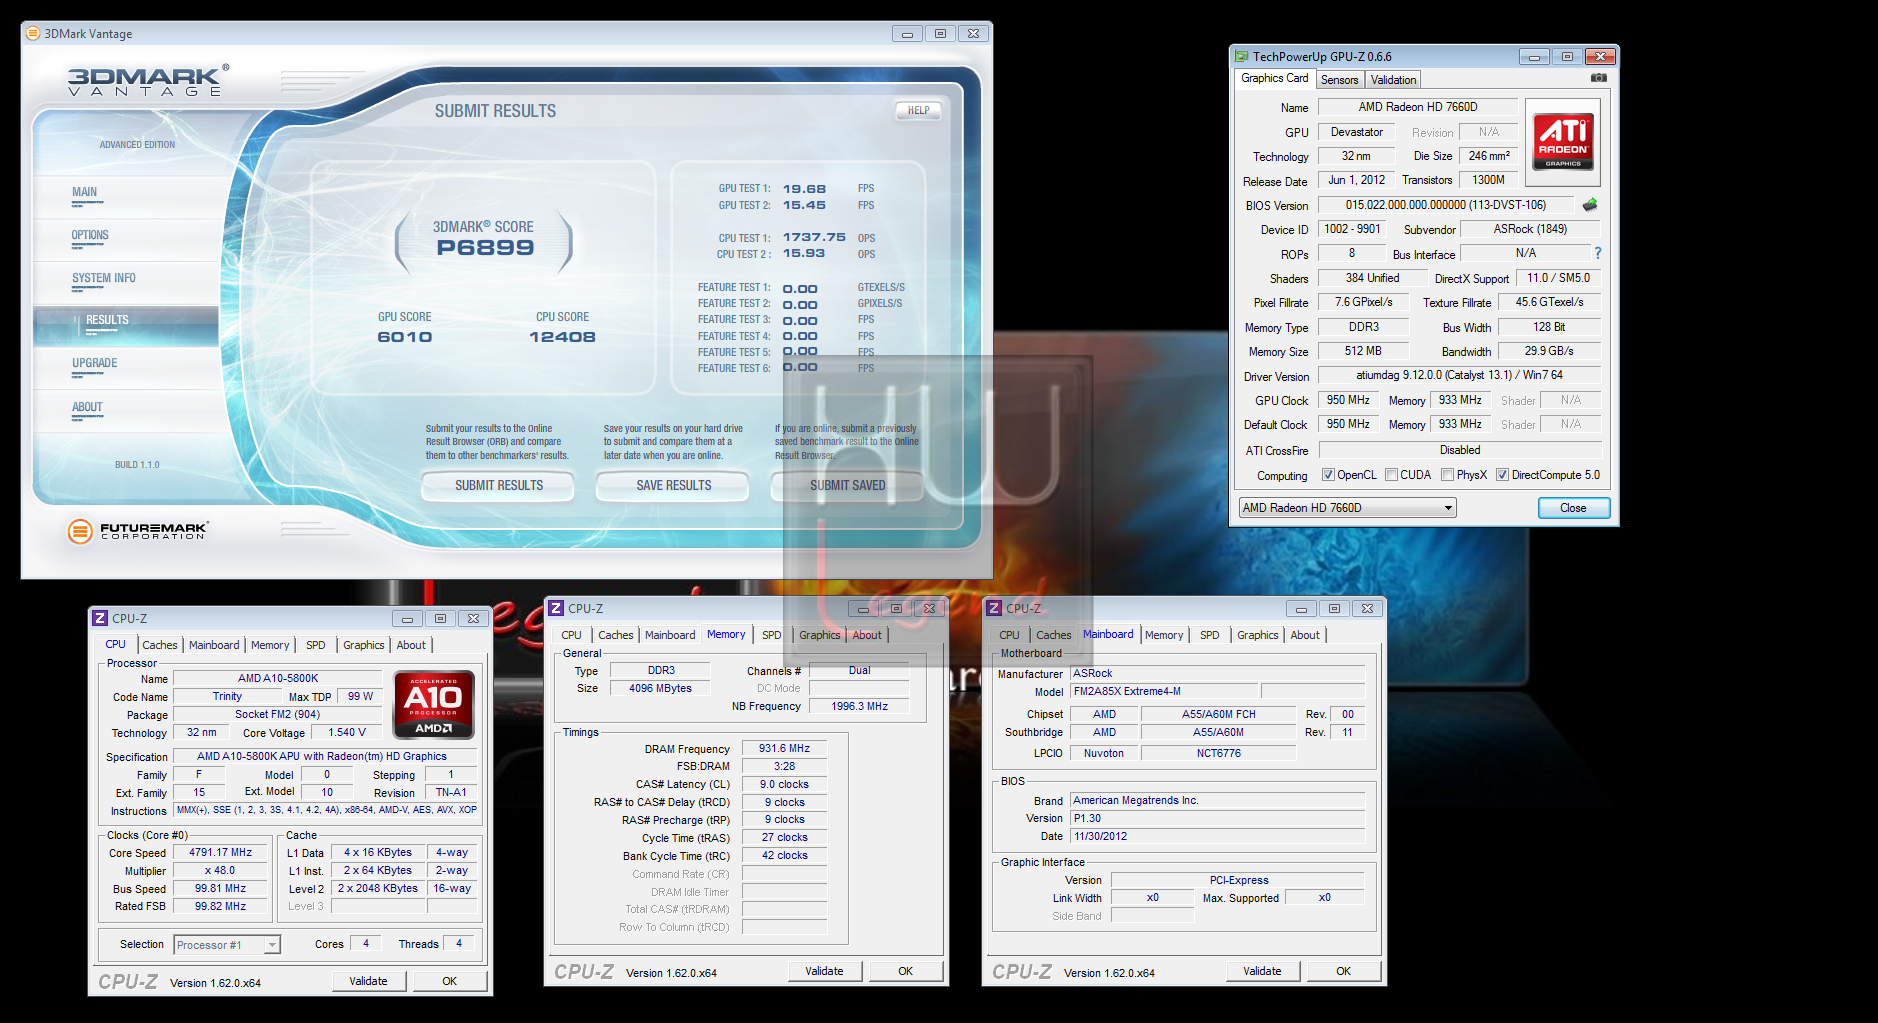Click the GPU-Z title bar icon
1878x1023 pixels.
coord(1242,56)
